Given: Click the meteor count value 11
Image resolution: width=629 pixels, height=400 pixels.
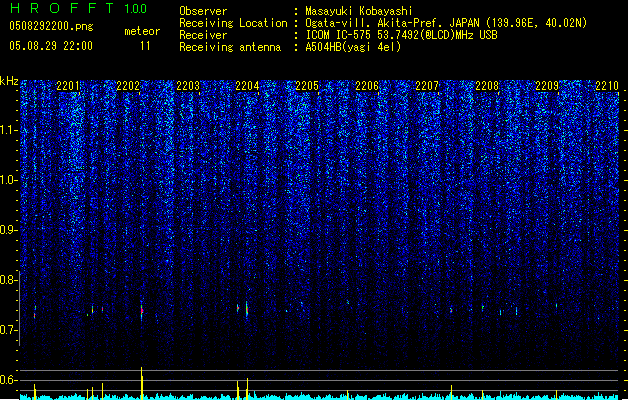Looking at the screenshot, I should 145,46.
